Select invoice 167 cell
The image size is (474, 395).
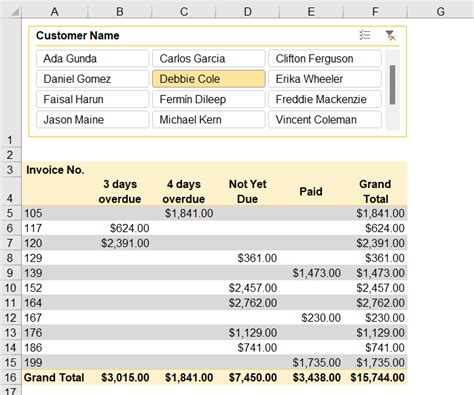(55, 318)
